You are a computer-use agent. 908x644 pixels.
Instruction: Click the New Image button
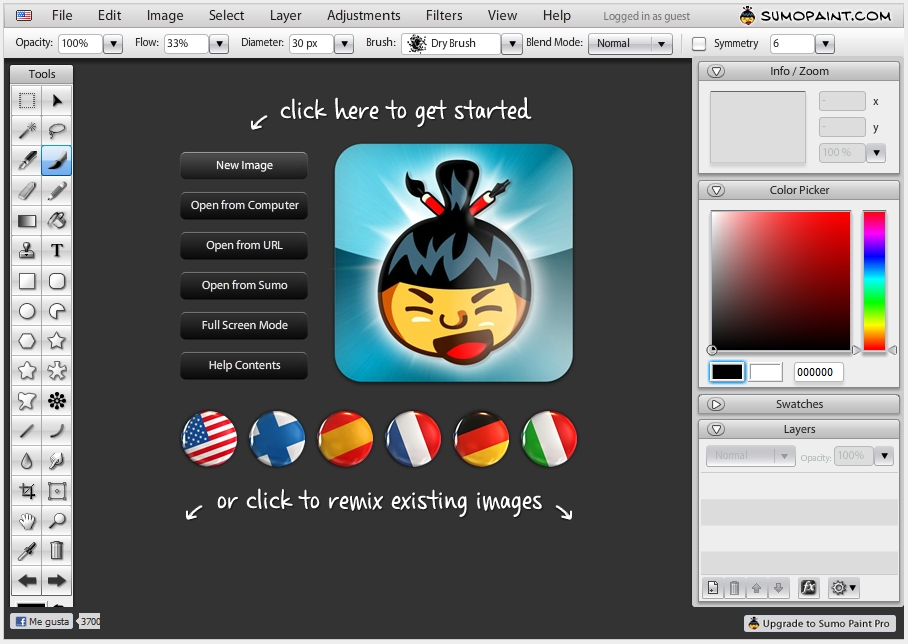(x=244, y=166)
